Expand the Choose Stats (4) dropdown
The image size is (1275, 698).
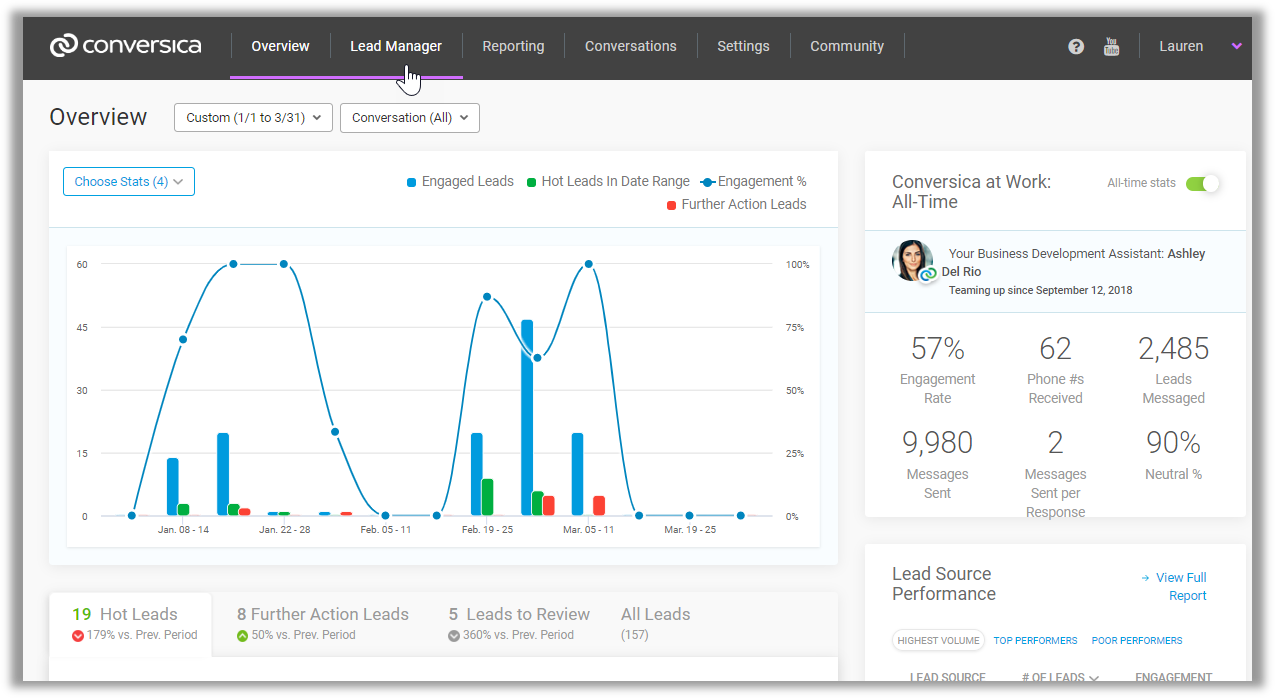click(x=129, y=182)
